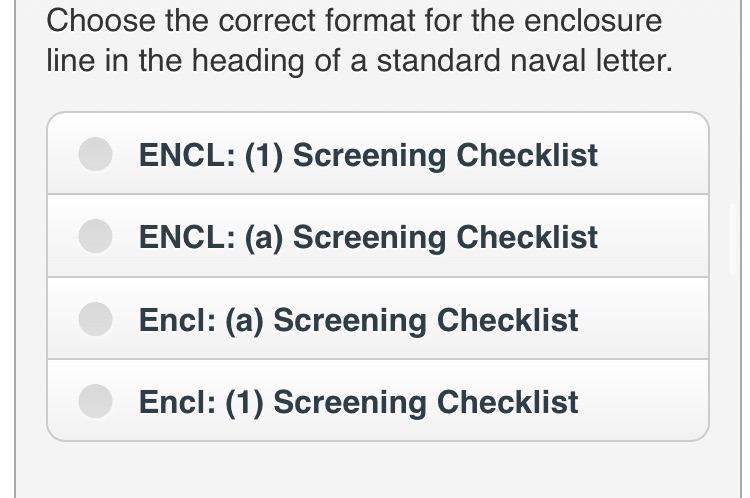The image size is (750, 498).
Task: Click word 'Screening' in lowercase Encl (1) option
Action: (x=350, y=402)
